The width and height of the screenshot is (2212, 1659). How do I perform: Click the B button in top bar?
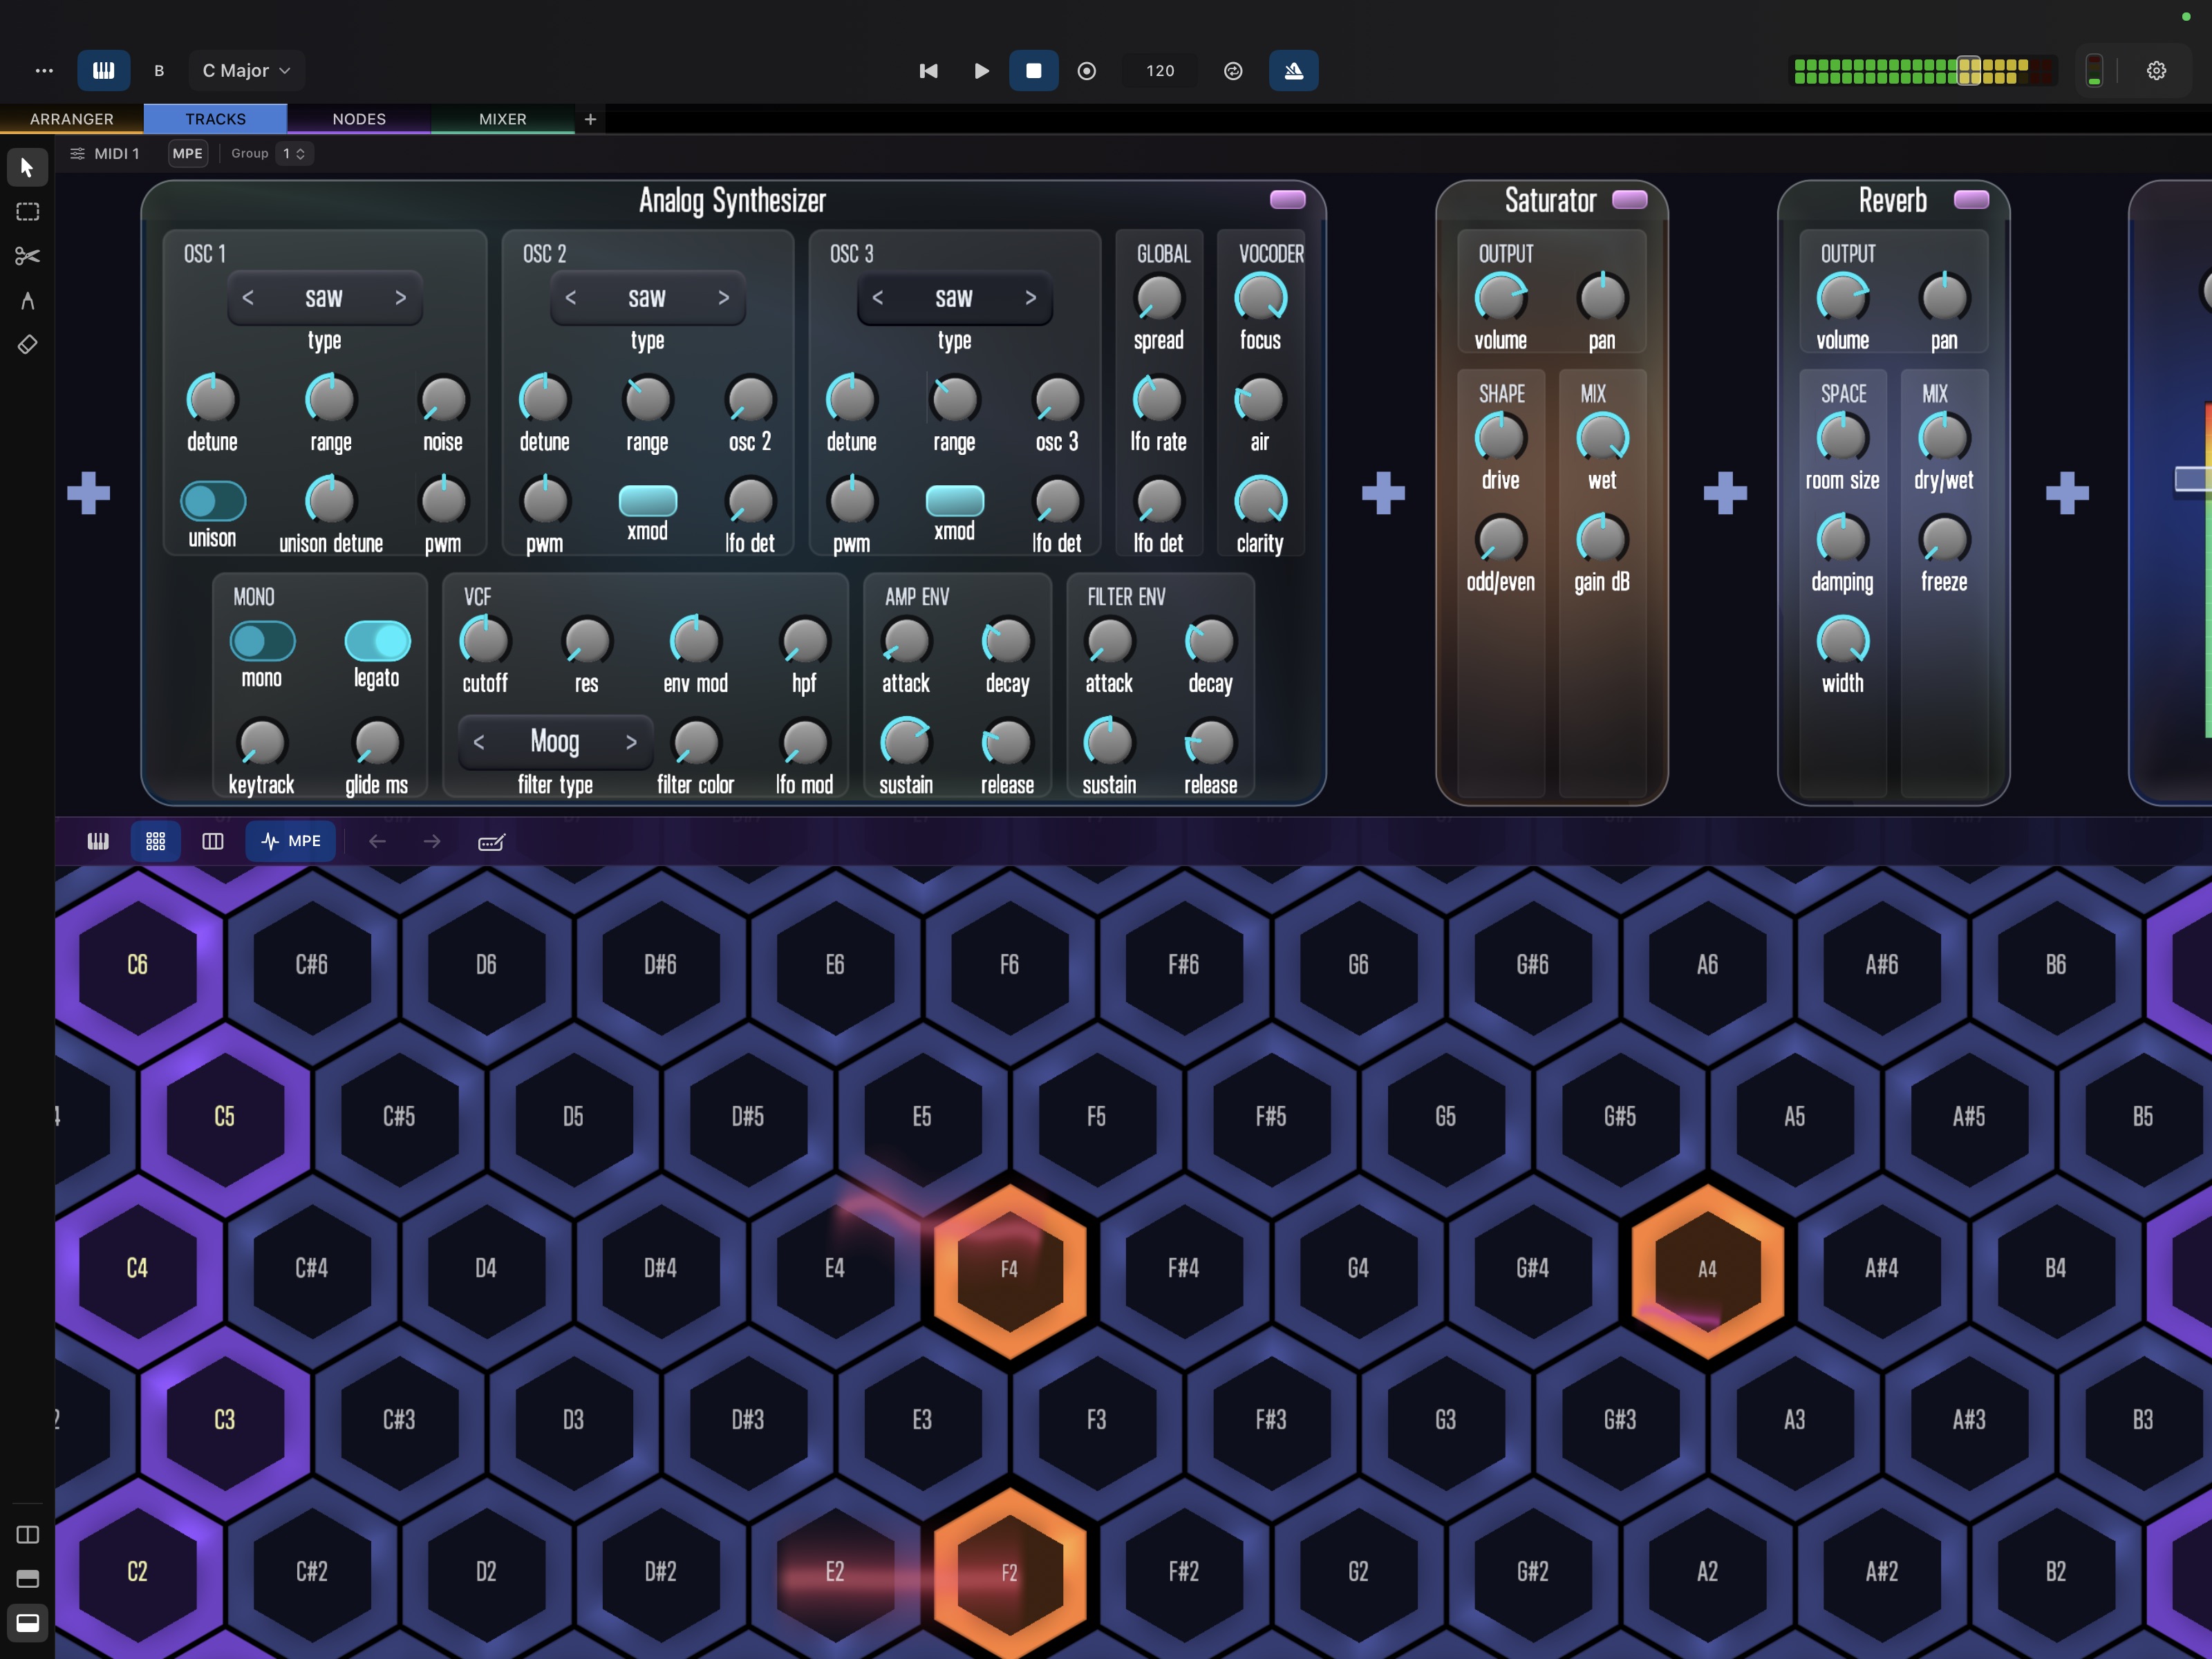159,71
